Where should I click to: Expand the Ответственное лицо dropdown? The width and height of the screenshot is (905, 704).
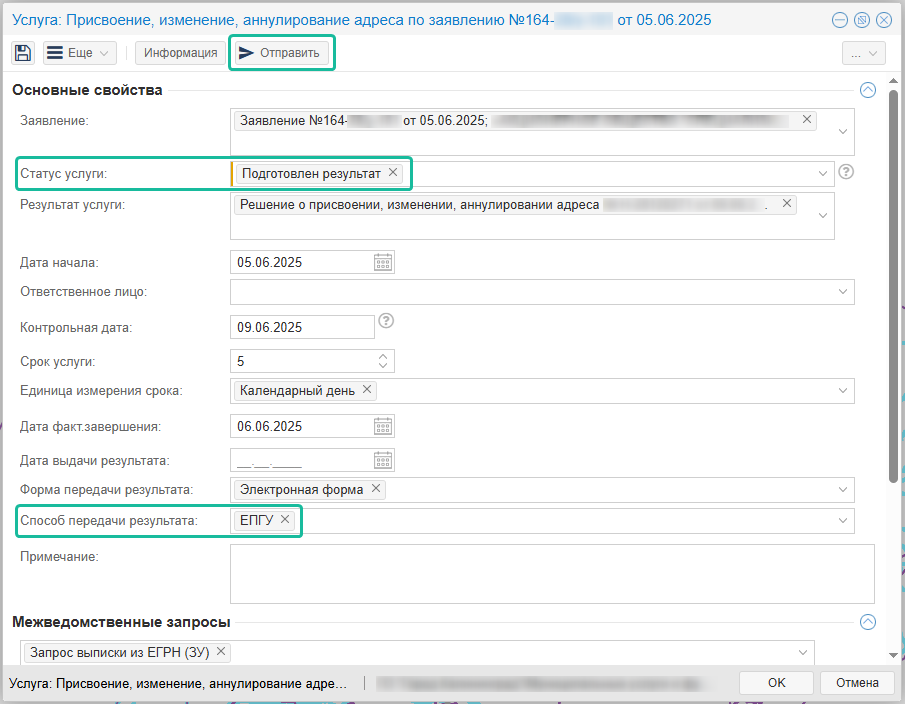[x=843, y=292]
